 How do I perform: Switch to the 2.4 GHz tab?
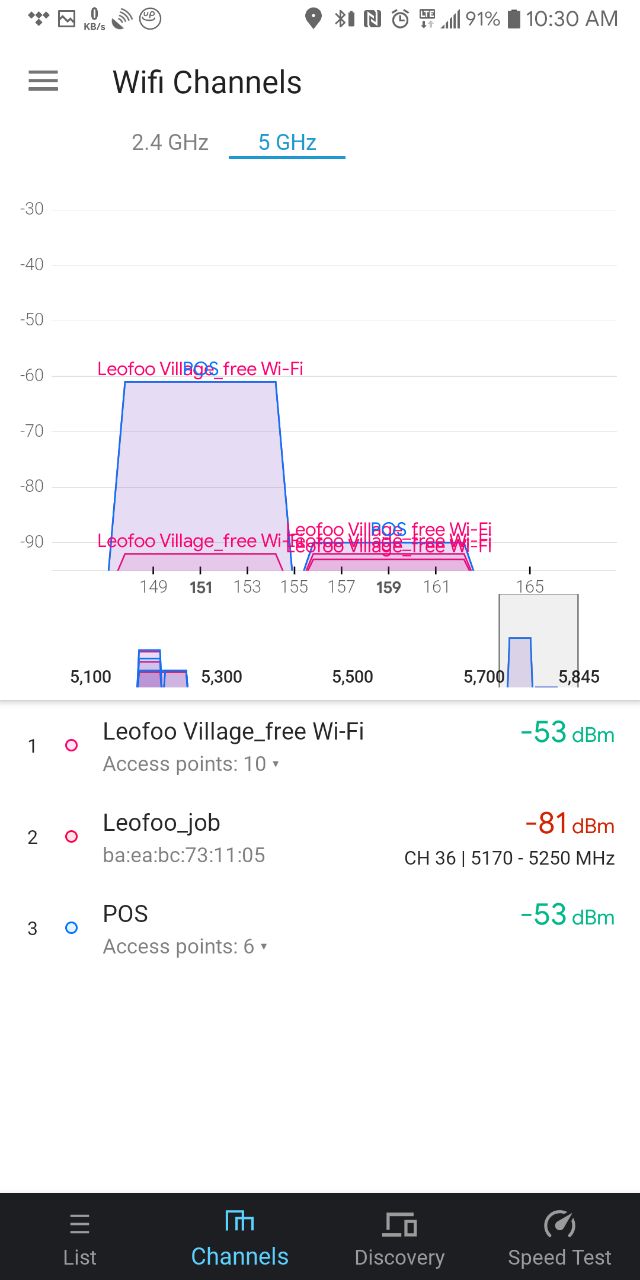[x=170, y=142]
